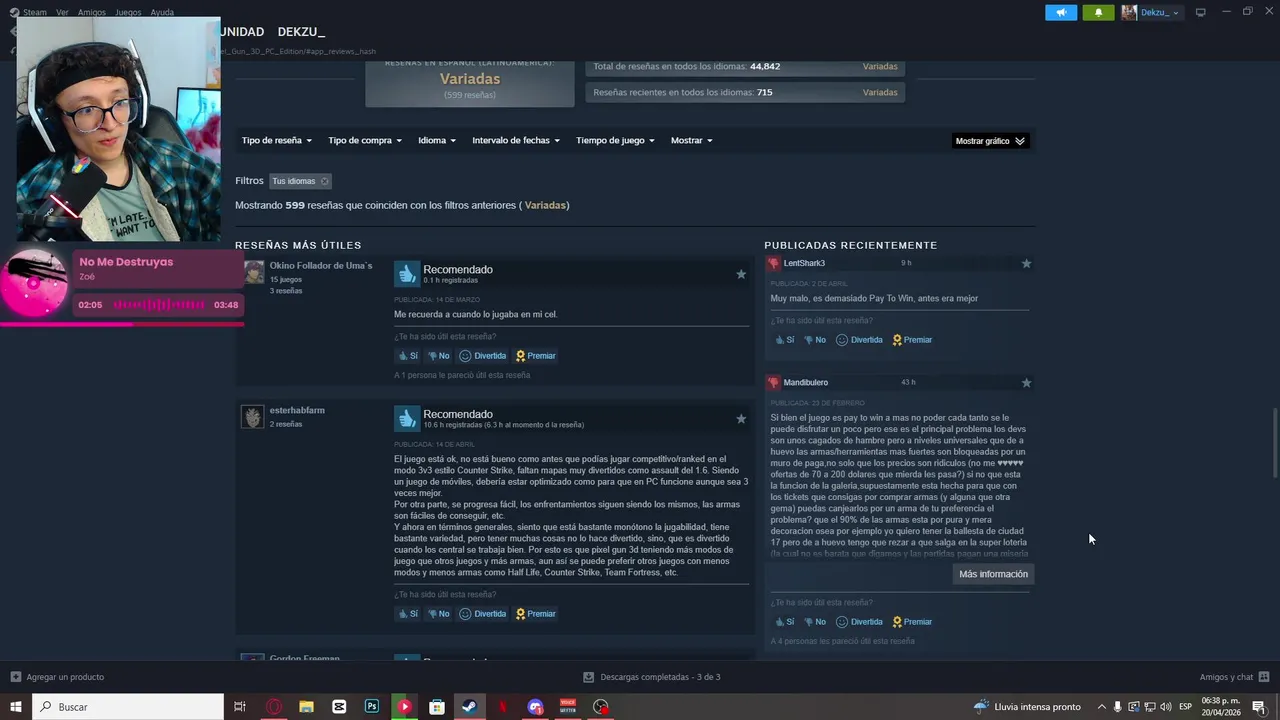This screenshot has height=720, width=1280.
Task: Open the Juegos menu
Action: pos(128,12)
